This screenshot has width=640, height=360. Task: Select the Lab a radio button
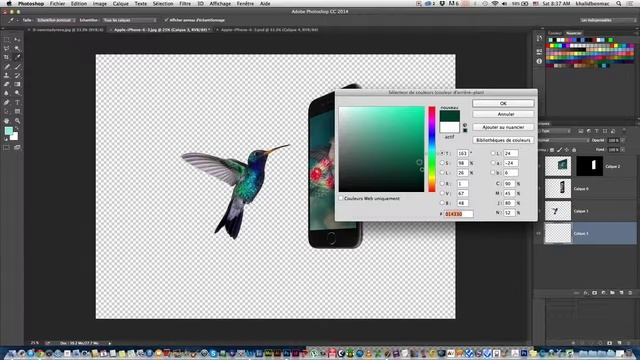click(493, 163)
